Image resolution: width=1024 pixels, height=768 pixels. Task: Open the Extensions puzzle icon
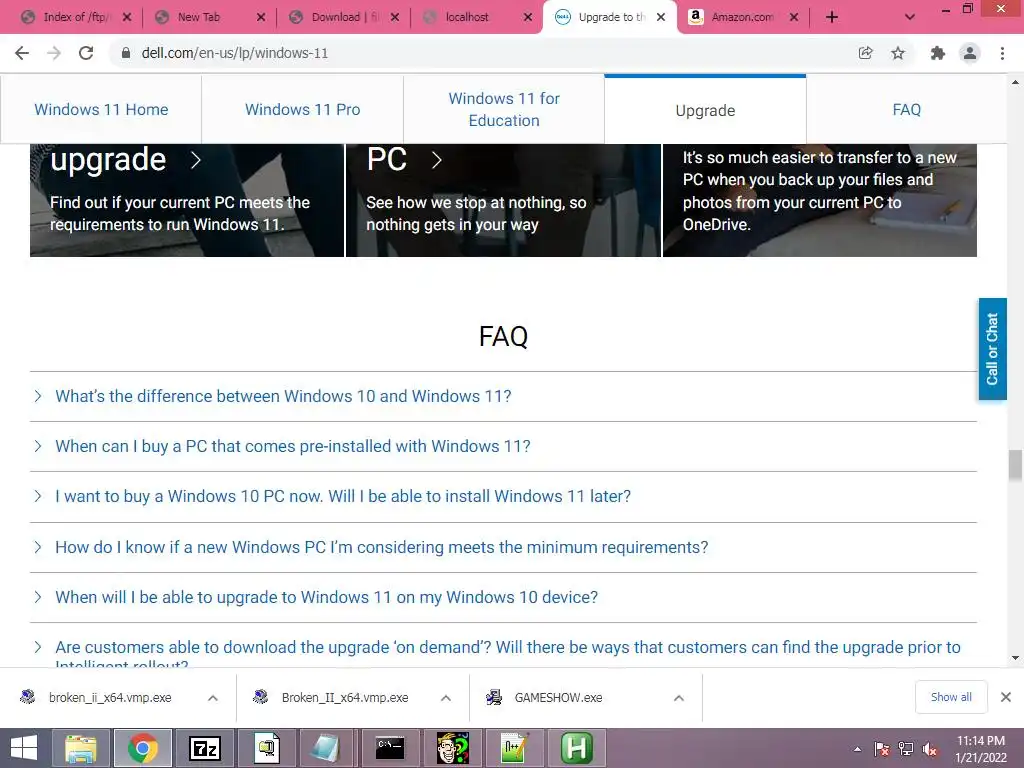[938, 53]
